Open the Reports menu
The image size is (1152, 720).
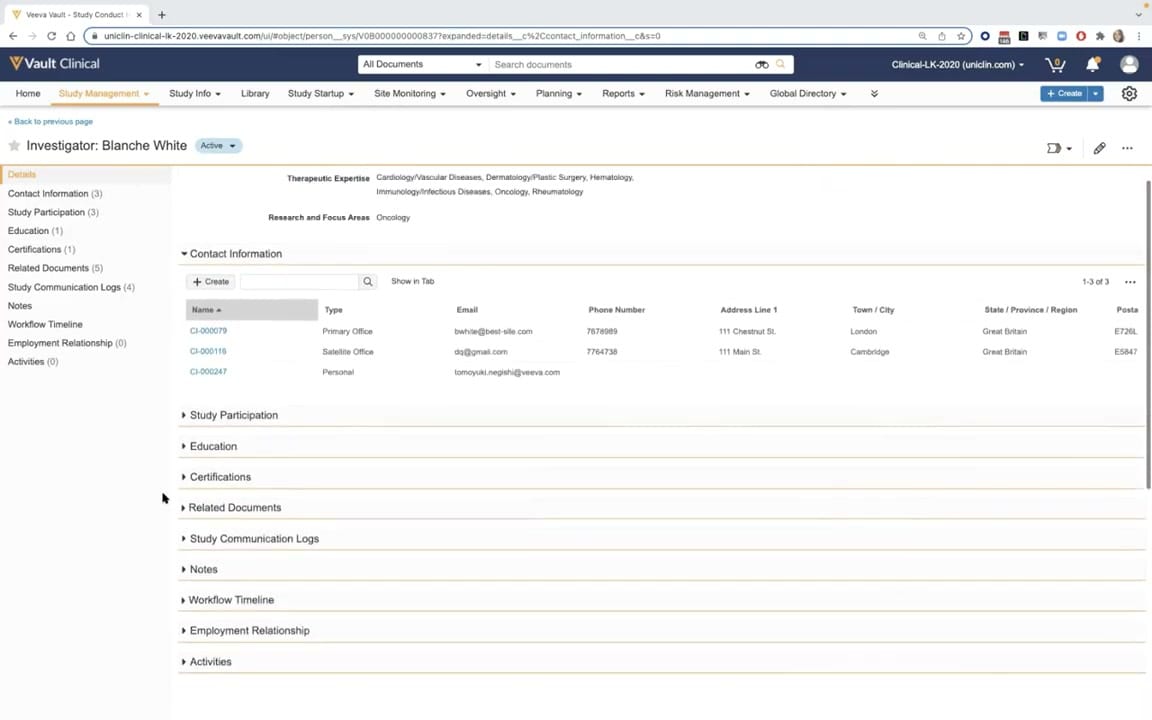[623, 93]
